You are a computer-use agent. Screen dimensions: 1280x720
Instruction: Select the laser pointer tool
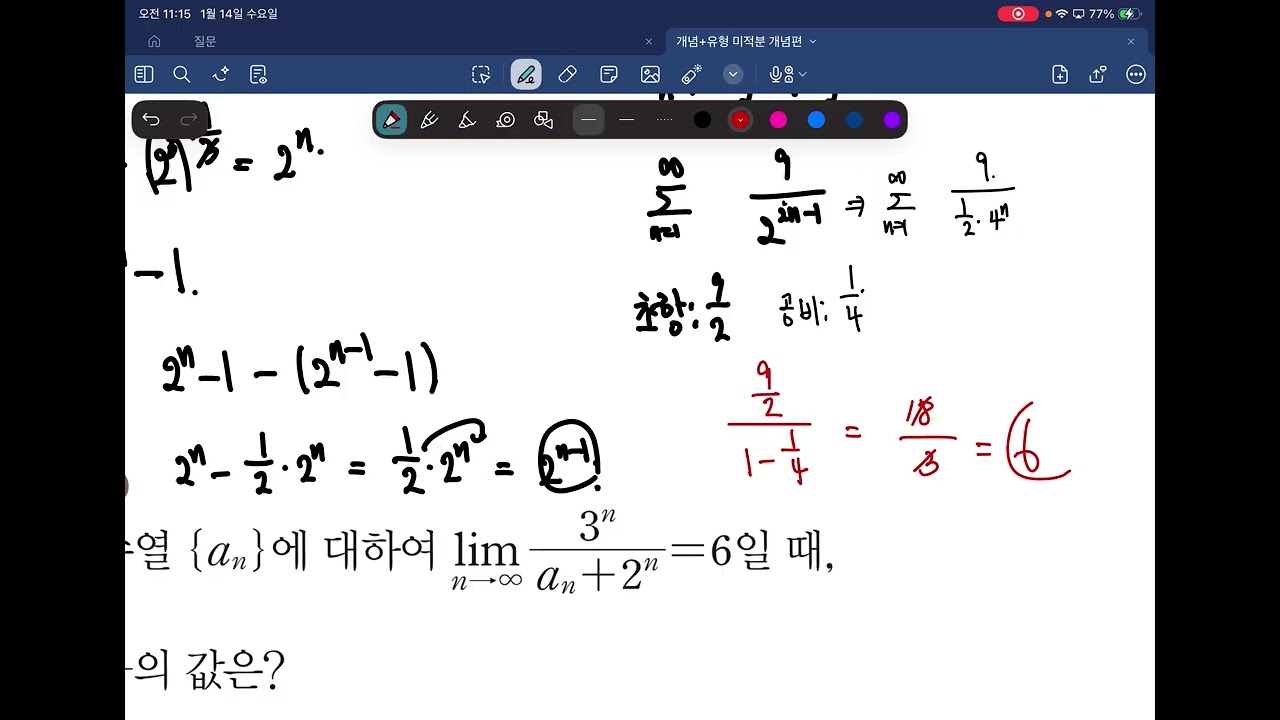coord(692,74)
